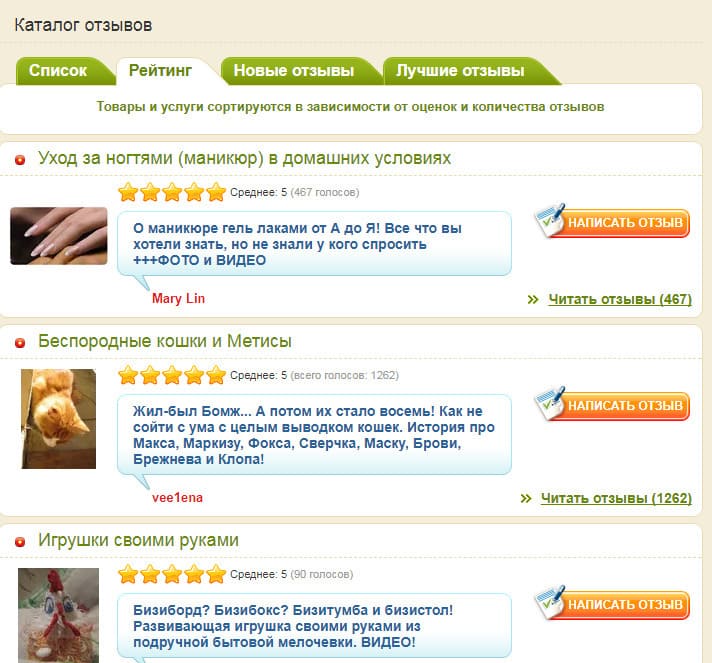Click the notepad icon on cats Написать отзыв button

550,403
